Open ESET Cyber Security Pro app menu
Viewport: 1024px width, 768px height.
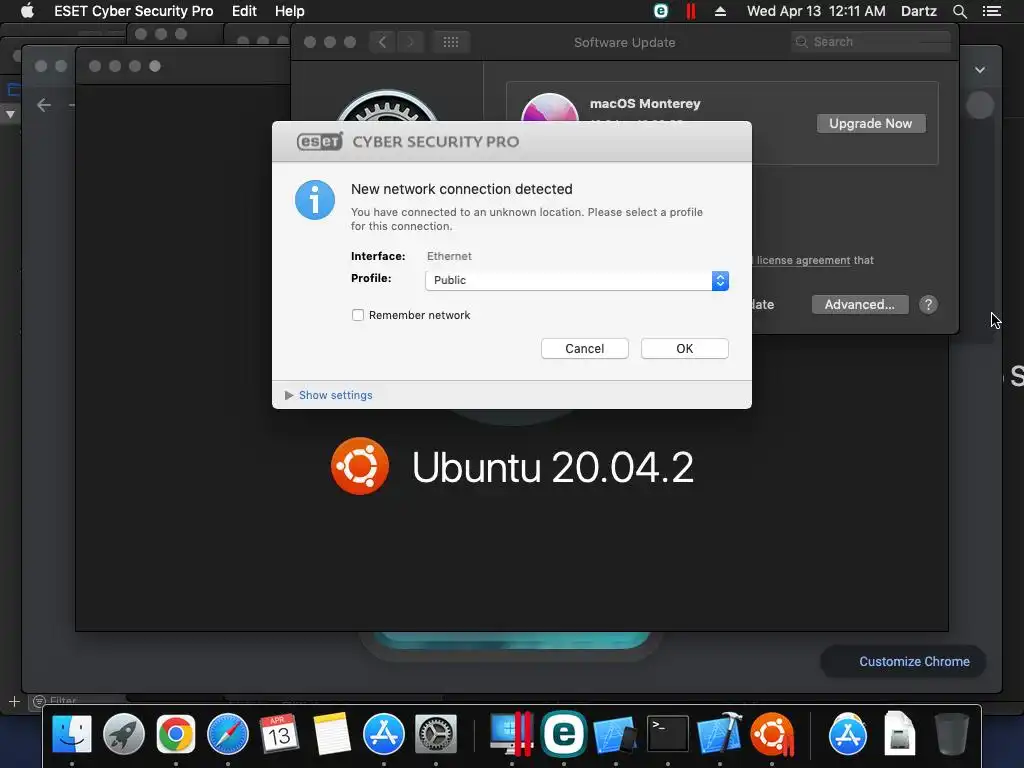133,11
